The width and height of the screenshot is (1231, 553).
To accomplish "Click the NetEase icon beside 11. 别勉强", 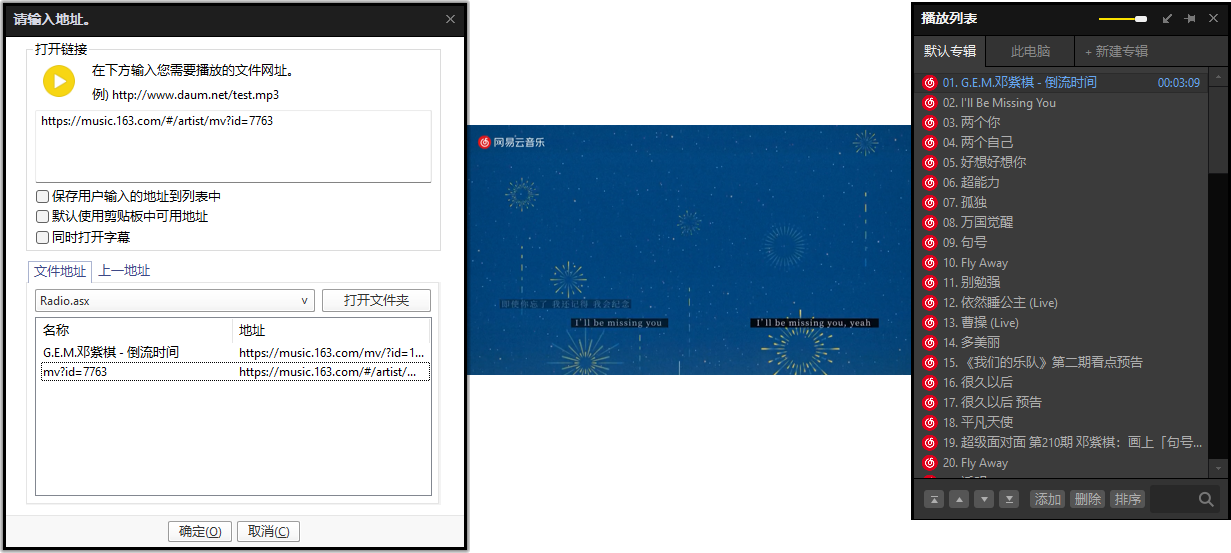I will [x=929, y=283].
